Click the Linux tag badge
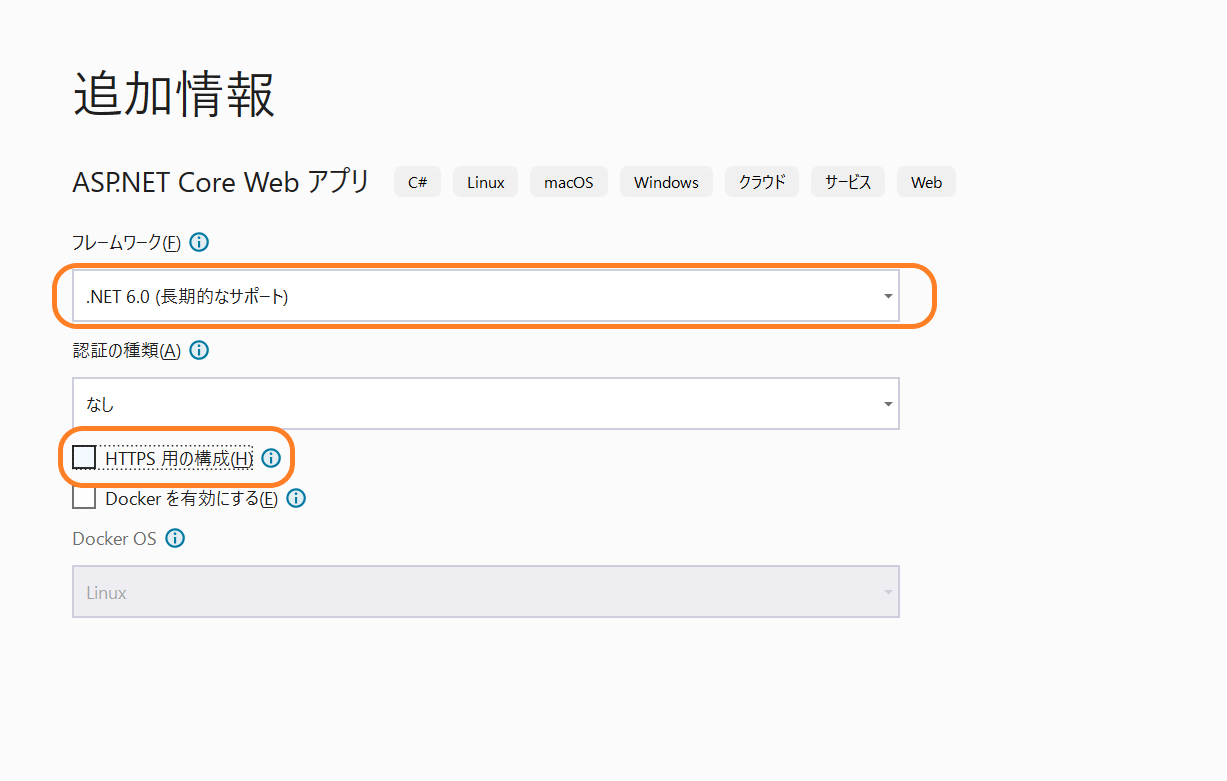The image size is (1227, 781). [x=485, y=182]
